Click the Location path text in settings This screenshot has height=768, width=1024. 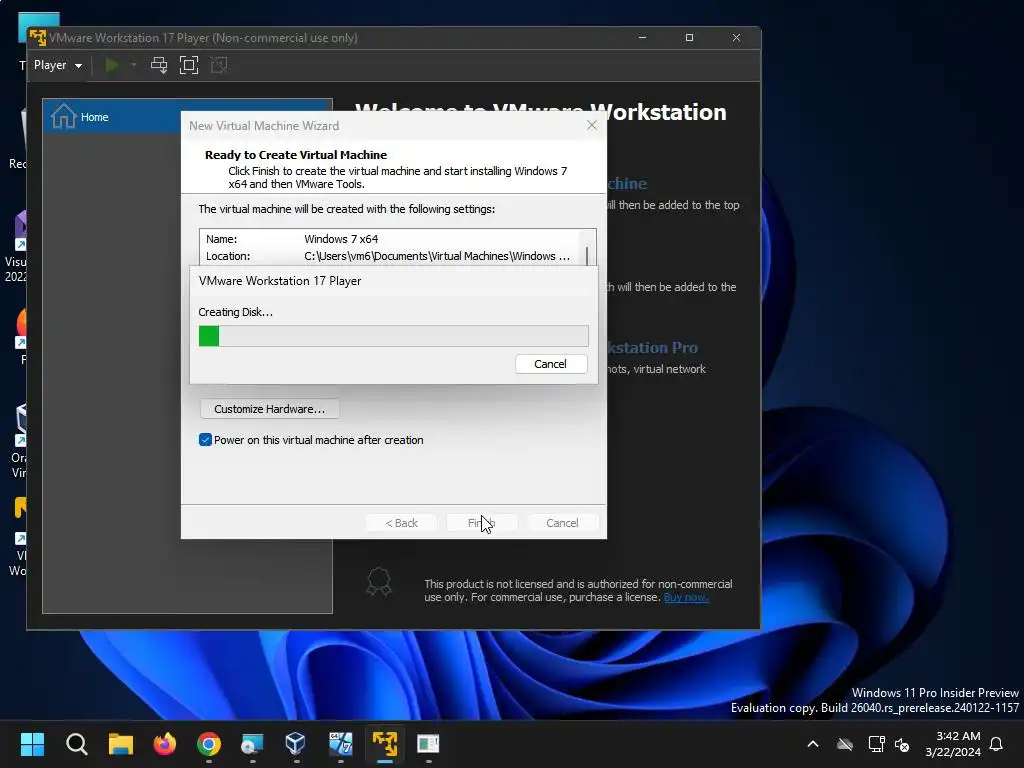[x=437, y=256]
